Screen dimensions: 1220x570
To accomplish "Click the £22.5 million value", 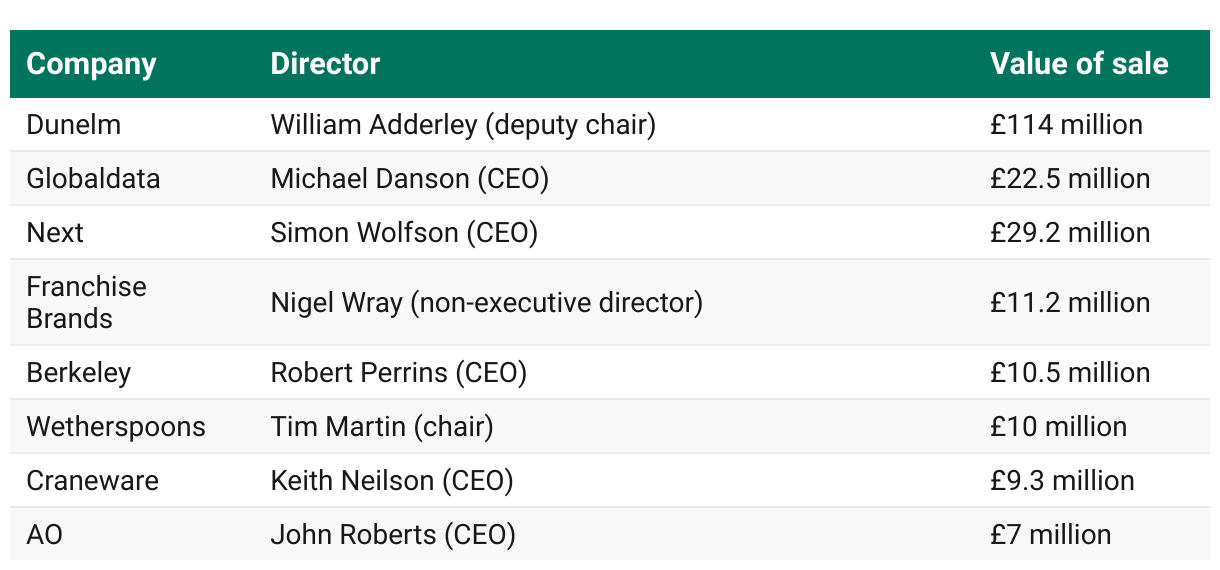I will (x=1070, y=179).
